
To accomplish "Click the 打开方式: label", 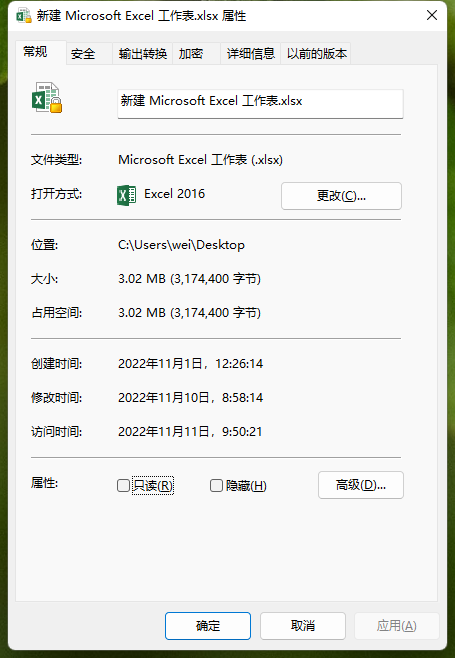I will pyautogui.click(x=57, y=194).
